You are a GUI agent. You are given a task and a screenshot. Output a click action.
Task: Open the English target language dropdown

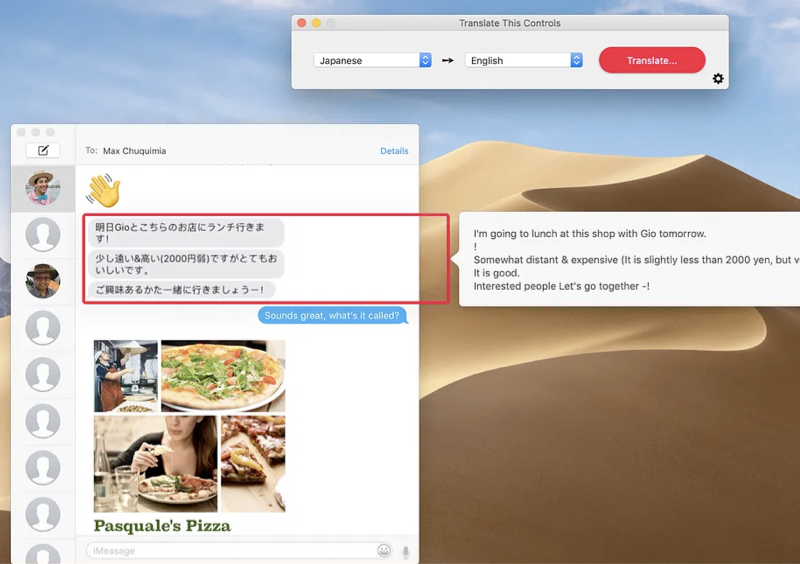523,60
